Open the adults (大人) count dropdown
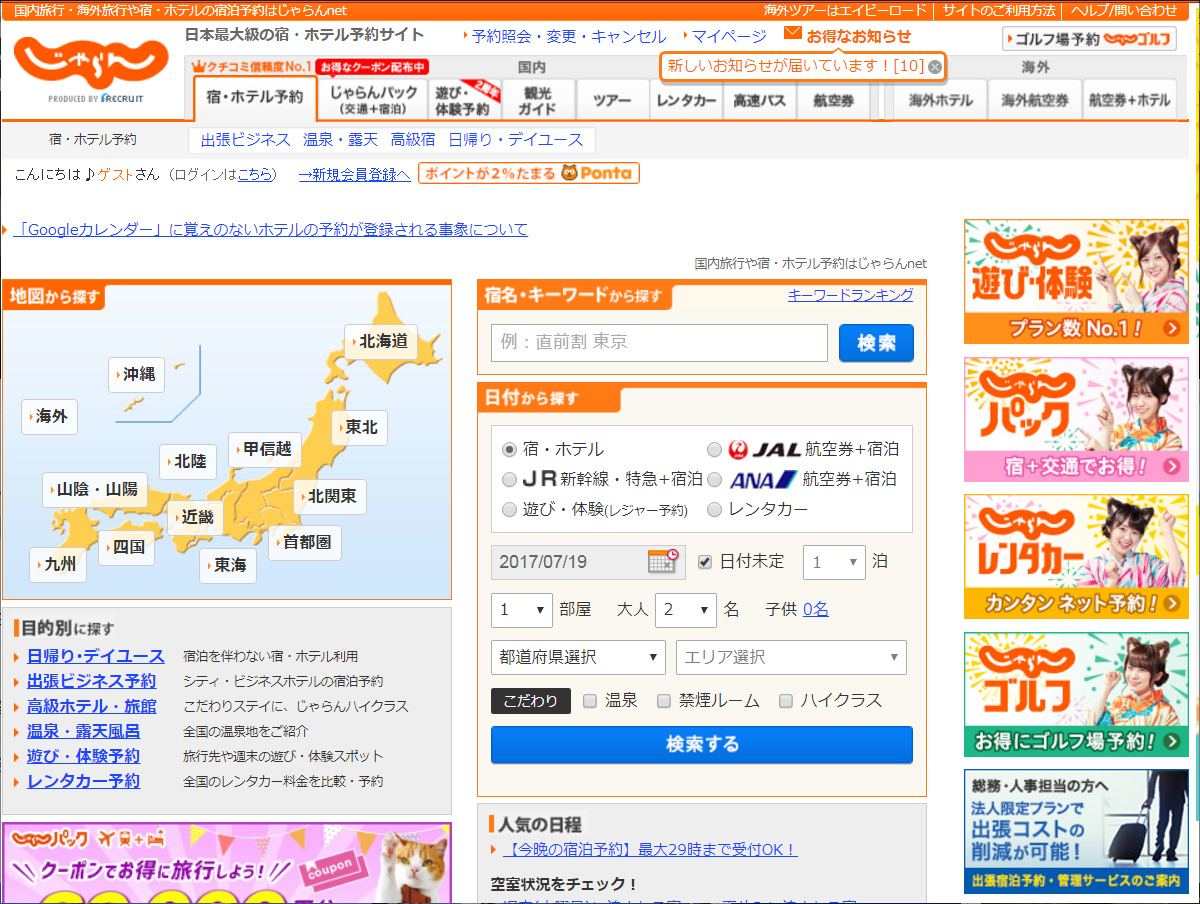Image resolution: width=1200 pixels, height=904 pixels. click(686, 609)
